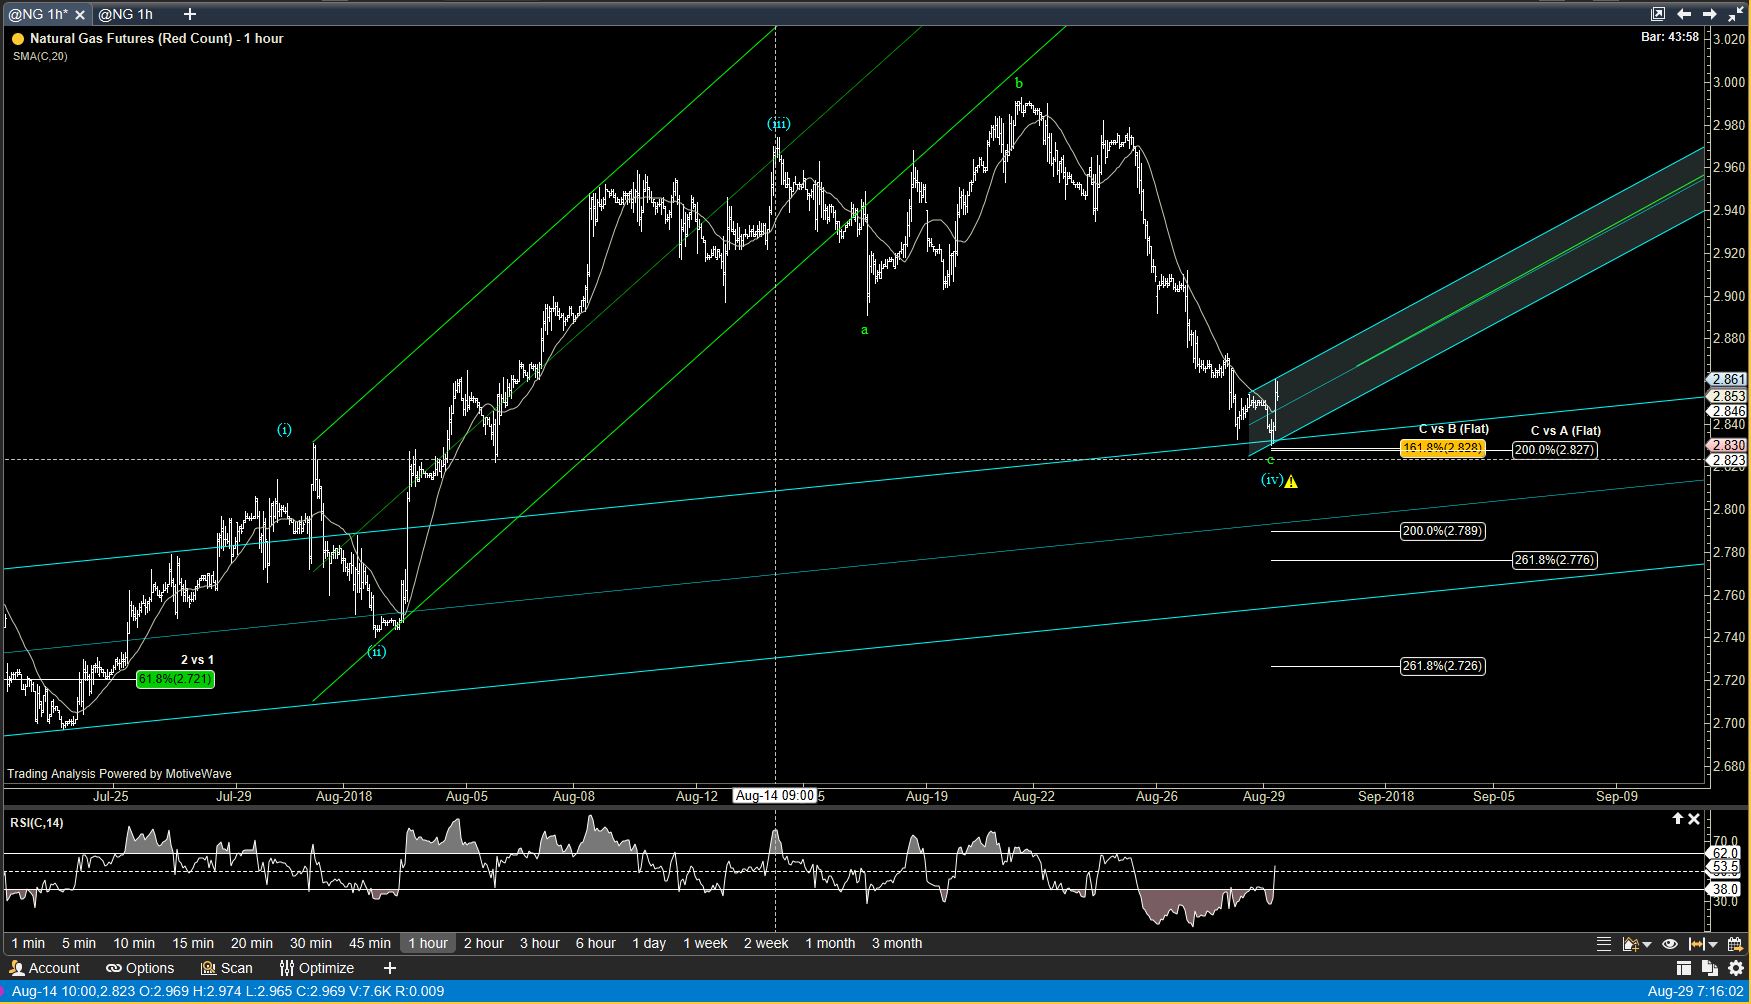
Task: Switch to 30 min bars
Action: [x=311, y=943]
